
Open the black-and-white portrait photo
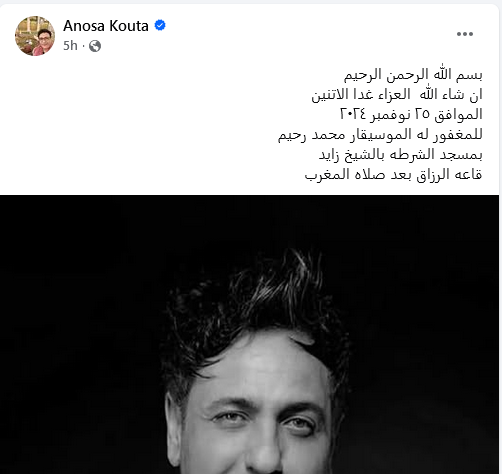[x=249, y=334]
